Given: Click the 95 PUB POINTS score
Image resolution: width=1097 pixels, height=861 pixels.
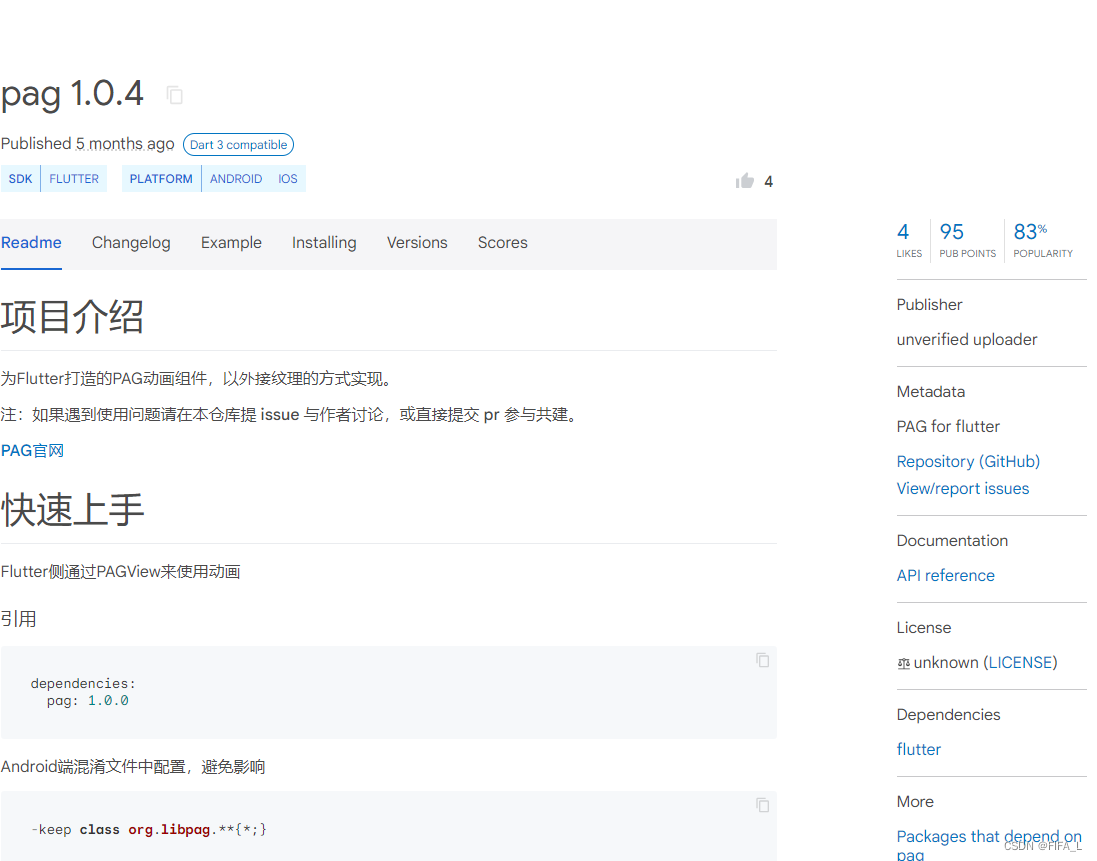Looking at the screenshot, I should click(x=967, y=240).
